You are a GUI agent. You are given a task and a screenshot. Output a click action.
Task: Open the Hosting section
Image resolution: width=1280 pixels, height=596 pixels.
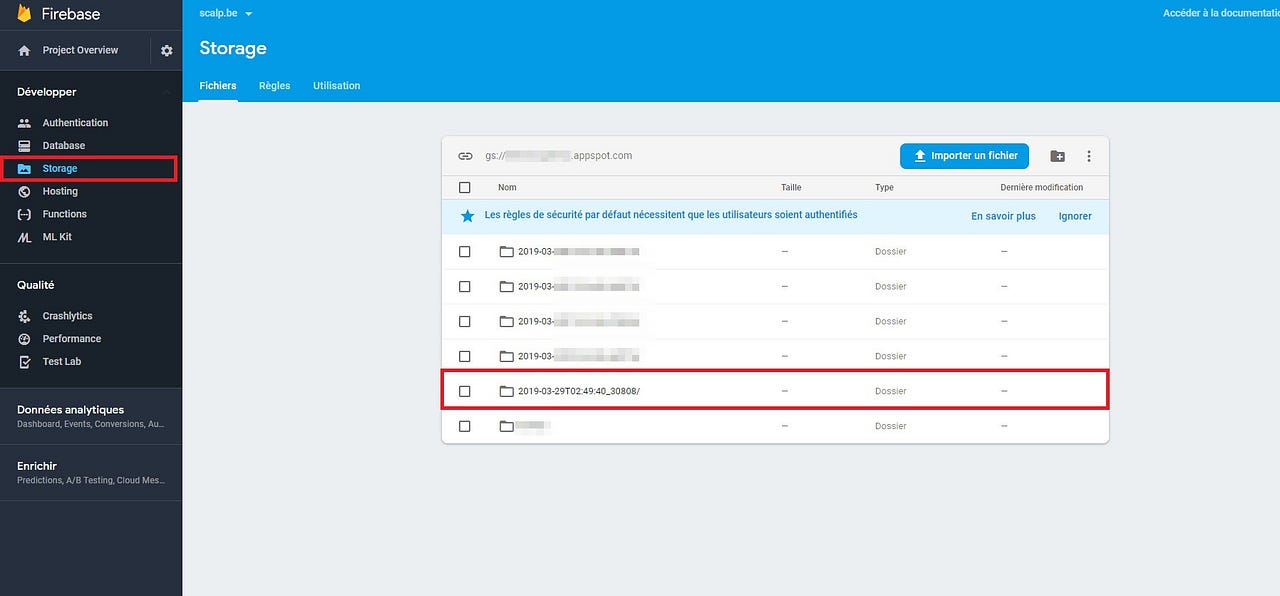coord(62,191)
